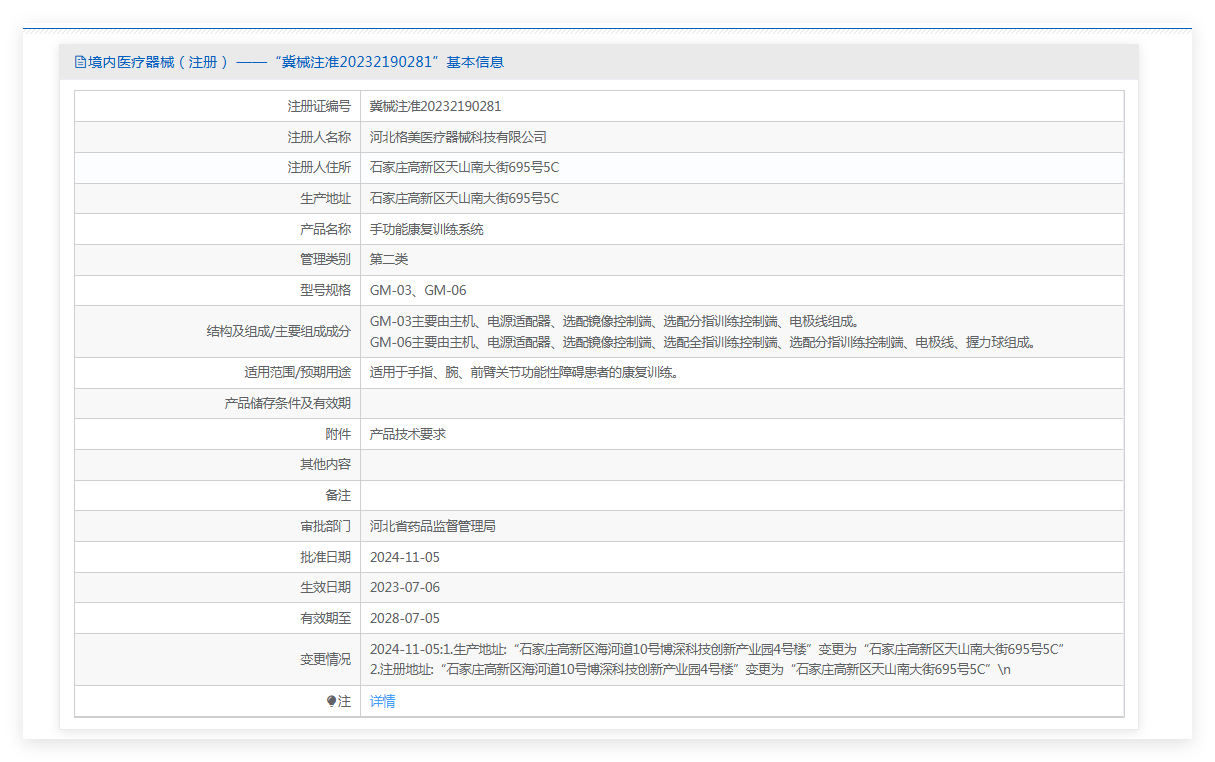Click the line starting GM-06主要由主机

click(705, 342)
